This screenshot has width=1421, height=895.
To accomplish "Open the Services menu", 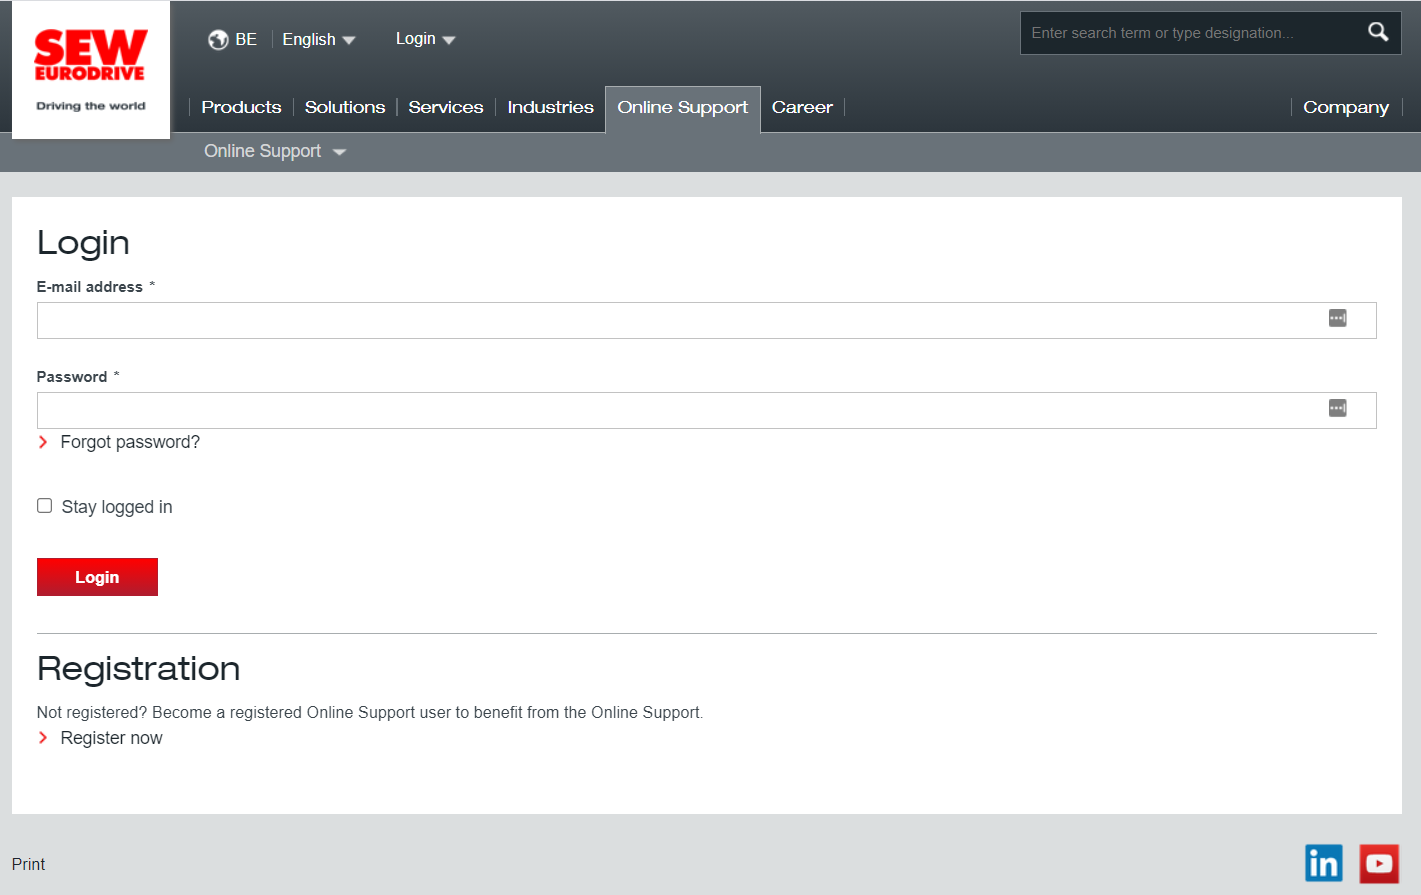I will [446, 107].
